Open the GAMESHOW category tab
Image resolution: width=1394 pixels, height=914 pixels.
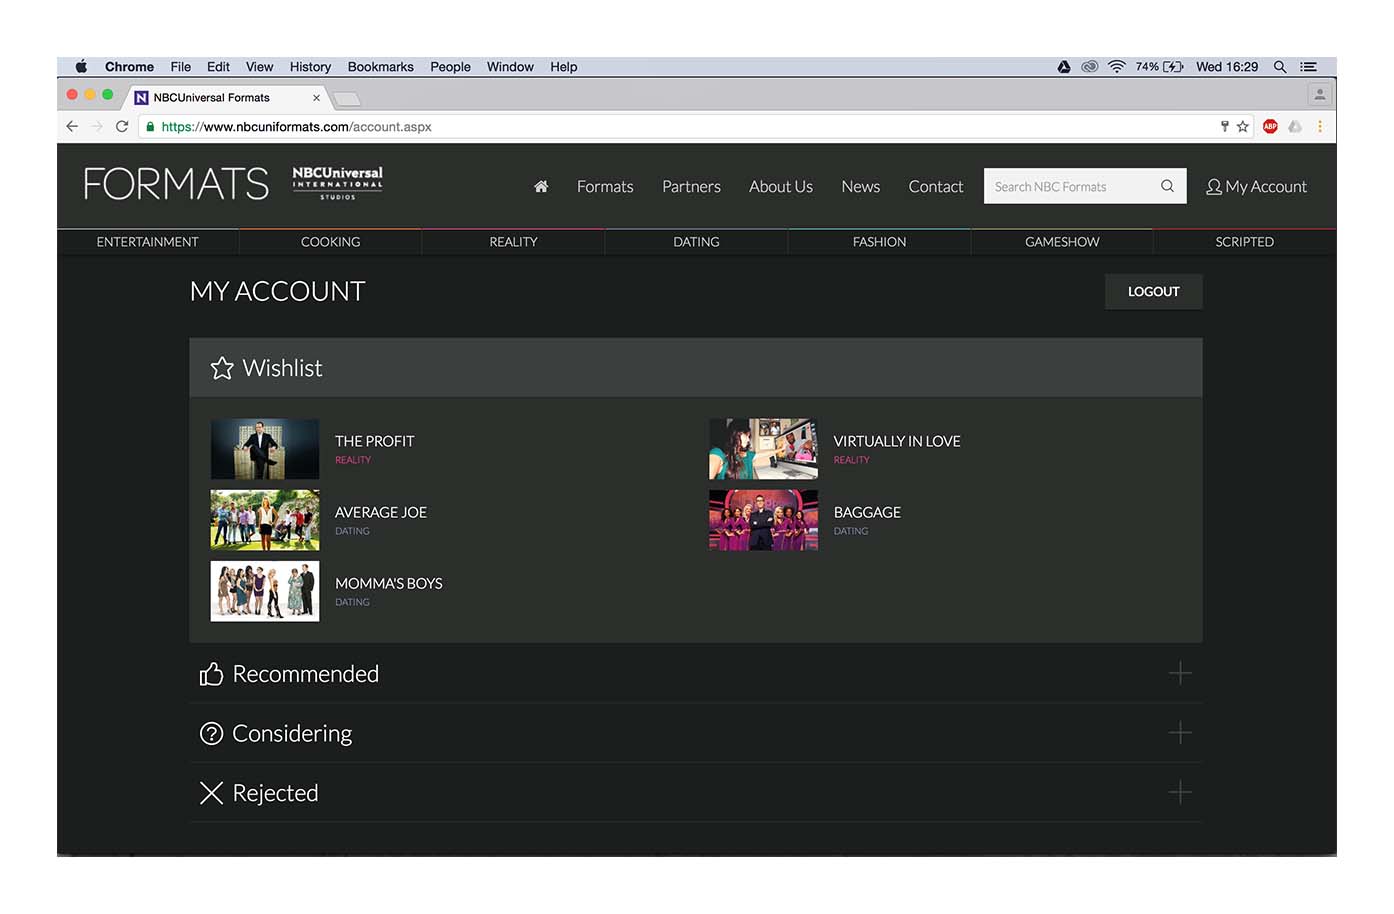pyautogui.click(x=1062, y=242)
